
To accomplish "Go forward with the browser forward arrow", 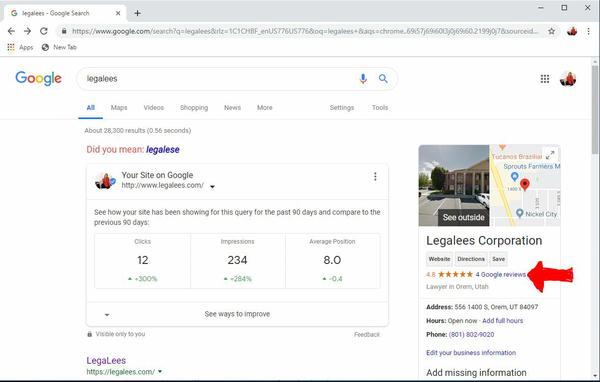I will click(27, 31).
